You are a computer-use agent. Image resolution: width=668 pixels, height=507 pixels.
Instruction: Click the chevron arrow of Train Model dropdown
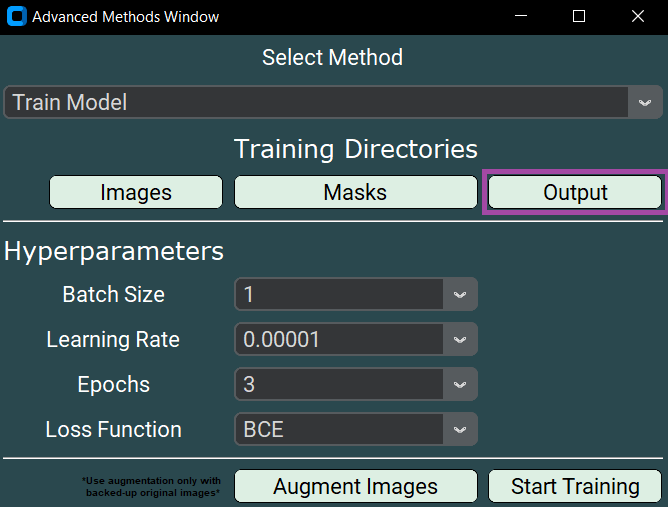click(x=645, y=102)
